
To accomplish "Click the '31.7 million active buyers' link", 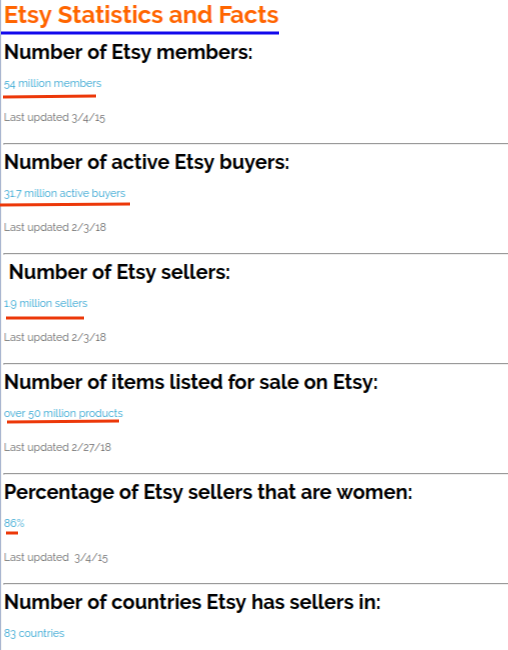I will 65,193.
